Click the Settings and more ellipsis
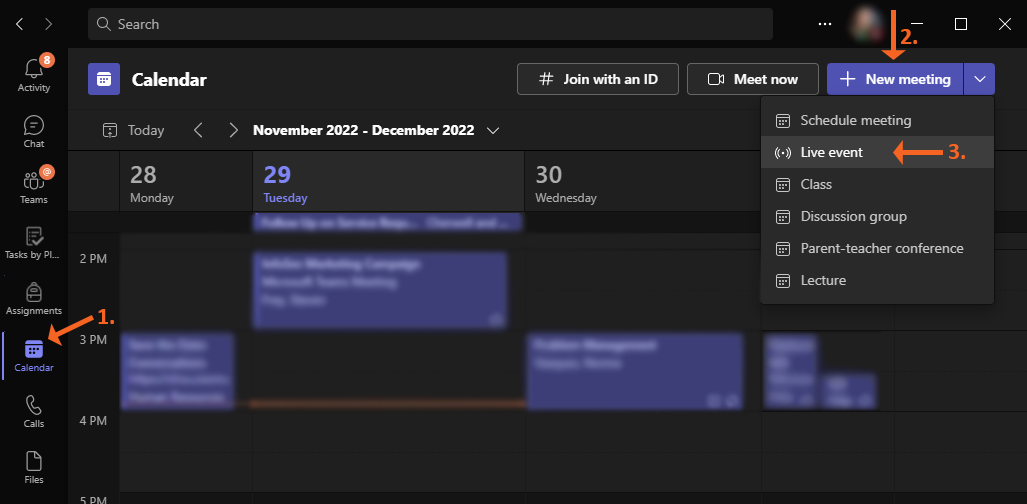The height and width of the screenshot is (504, 1027). coord(824,24)
